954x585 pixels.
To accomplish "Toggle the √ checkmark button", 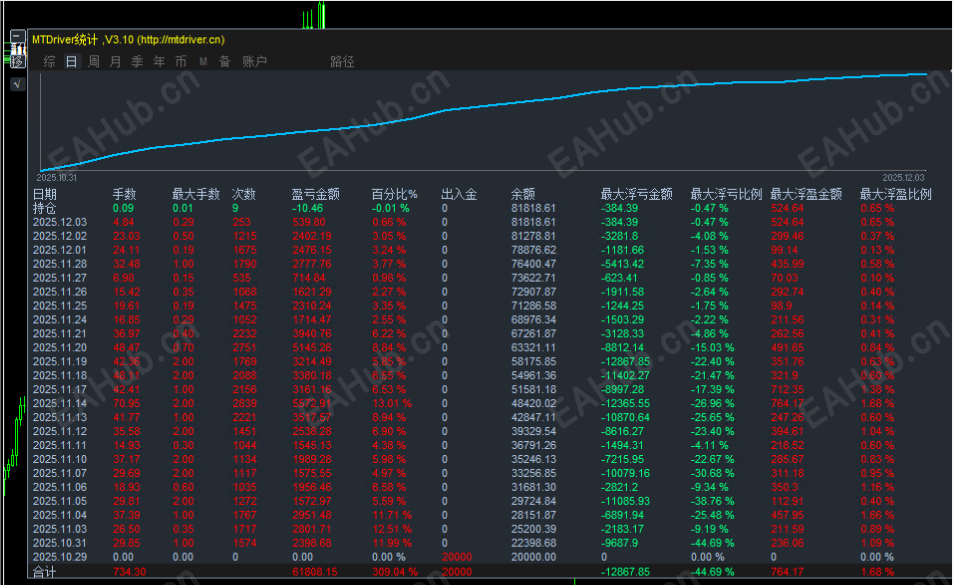I will pos(18,84).
